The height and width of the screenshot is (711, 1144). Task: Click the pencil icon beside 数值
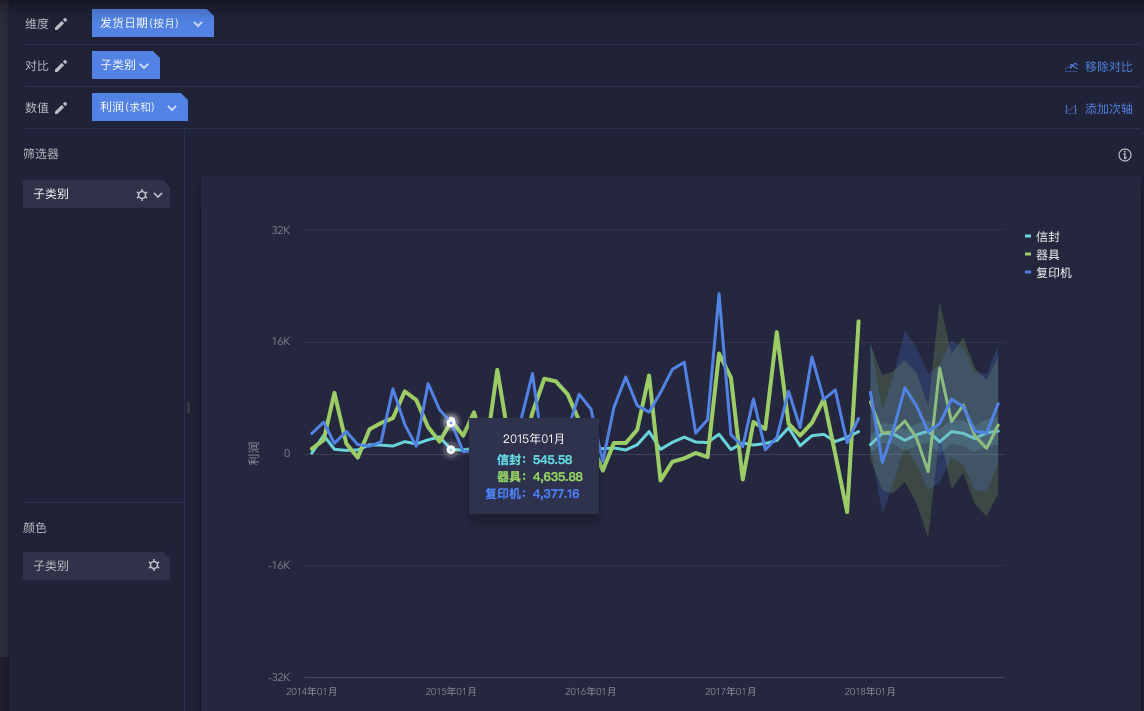pyautogui.click(x=61, y=108)
